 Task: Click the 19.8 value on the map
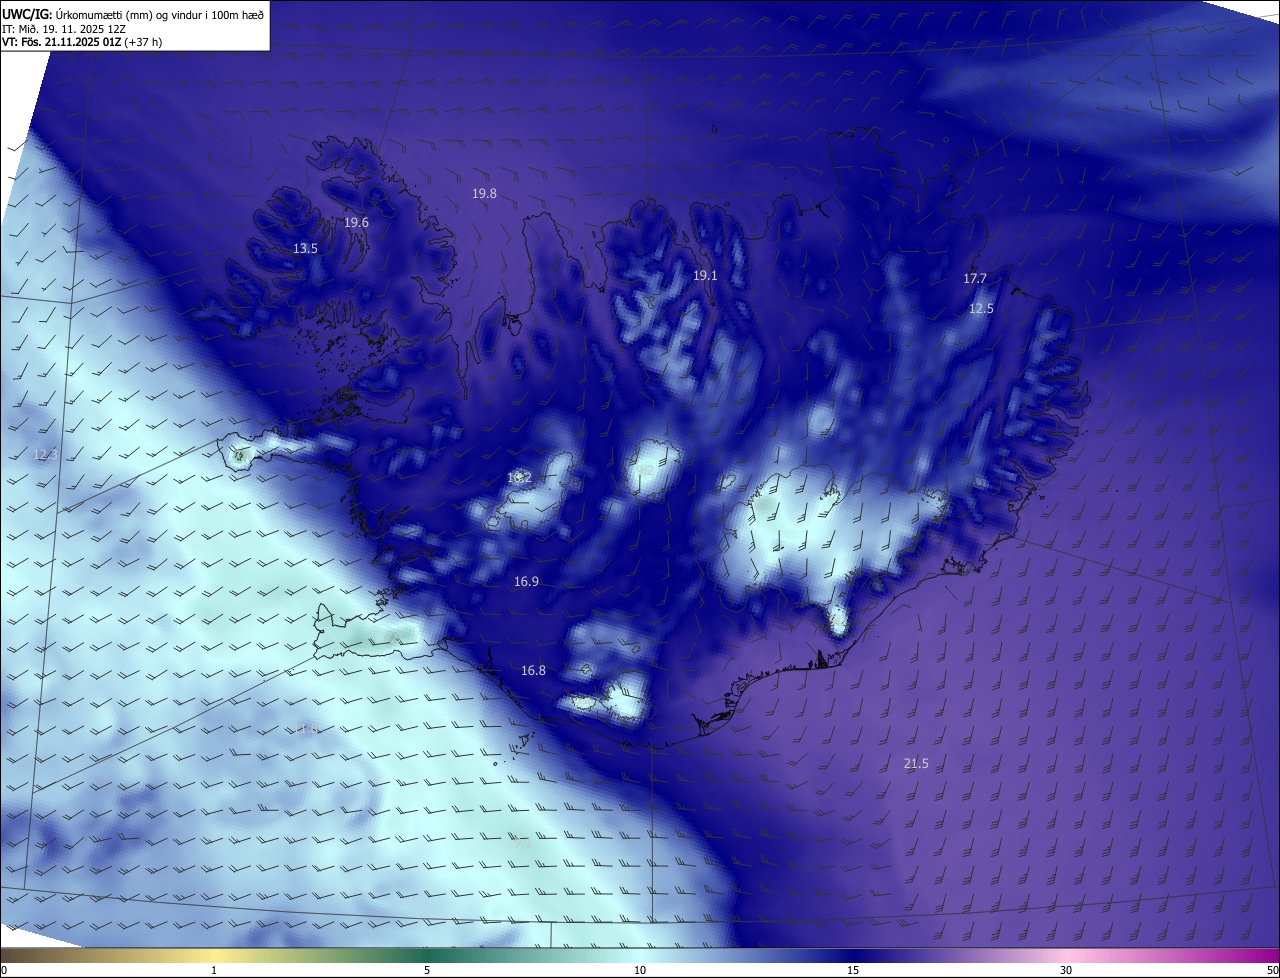pos(484,194)
